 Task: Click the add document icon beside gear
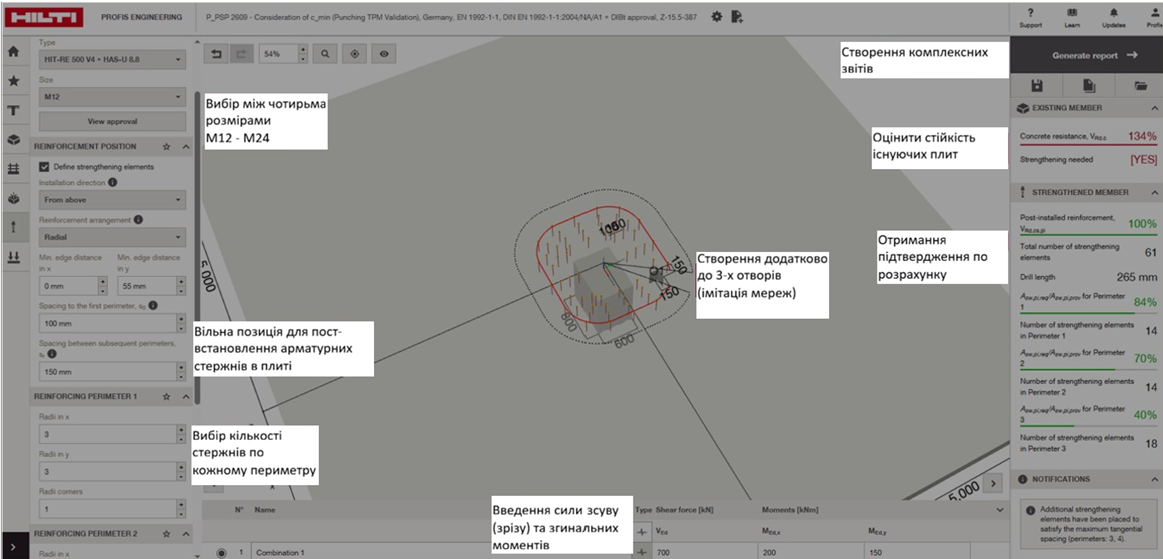737,16
